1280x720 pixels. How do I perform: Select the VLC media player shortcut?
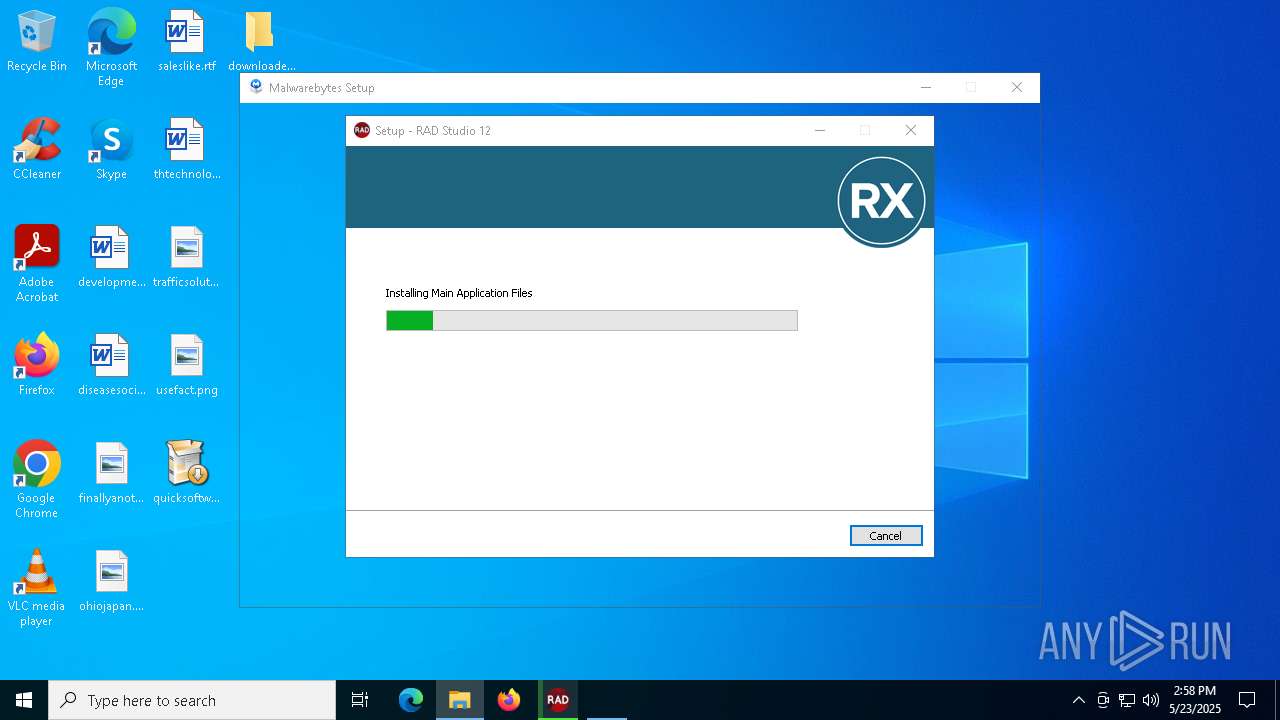37,588
